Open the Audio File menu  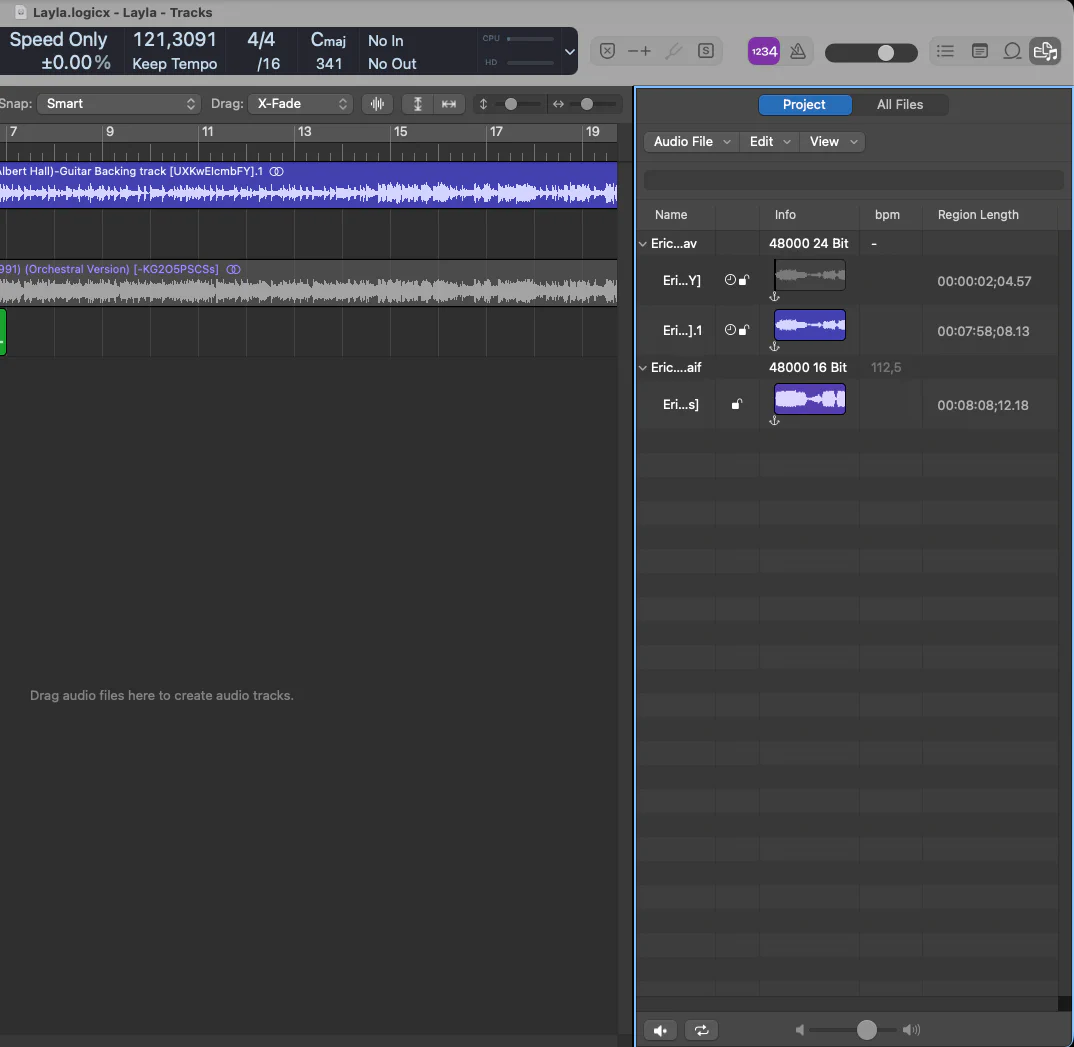[x=692, y=142]
